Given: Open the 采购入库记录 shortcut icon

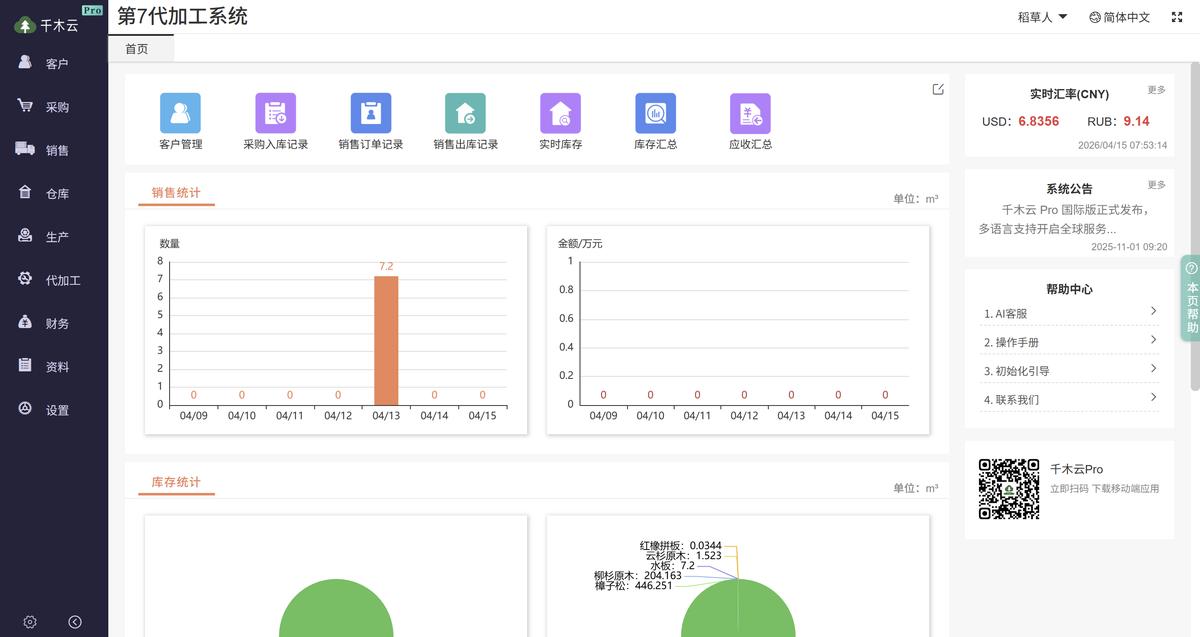Looking at the screenshot, I should (275, 113).
